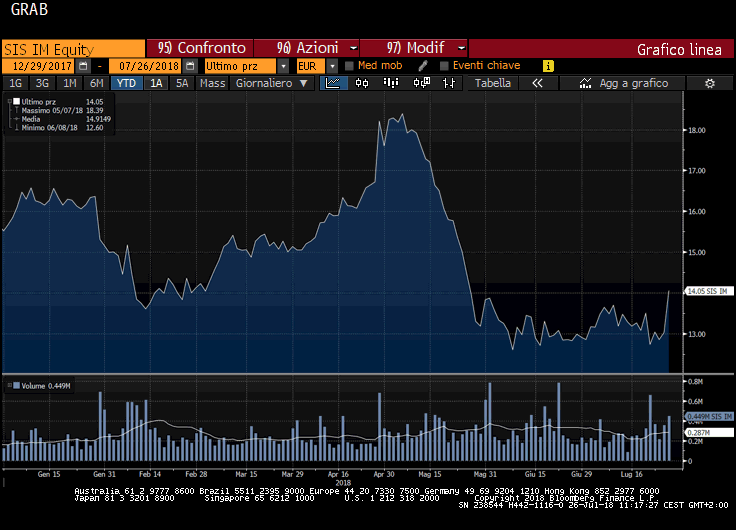Click the GRAB title text
Image resolution: width=736 pixels, height=530 pixels.
(x=29, y=9)
